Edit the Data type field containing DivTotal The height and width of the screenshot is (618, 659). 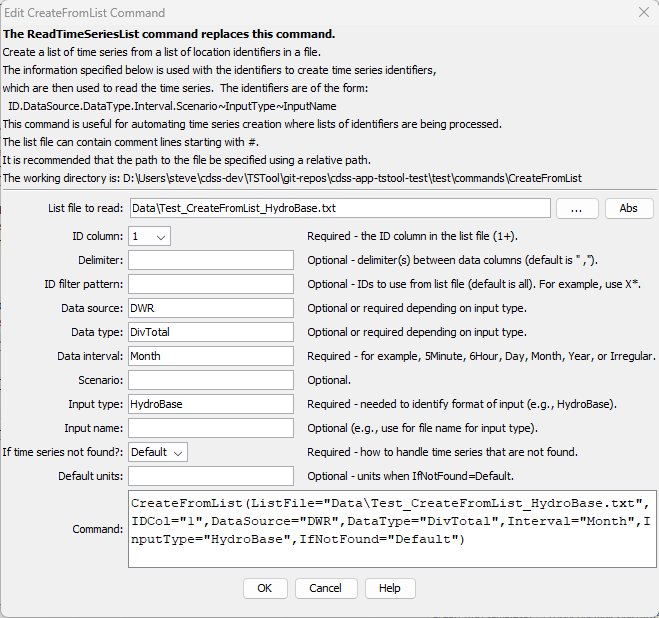click(211, 332)
